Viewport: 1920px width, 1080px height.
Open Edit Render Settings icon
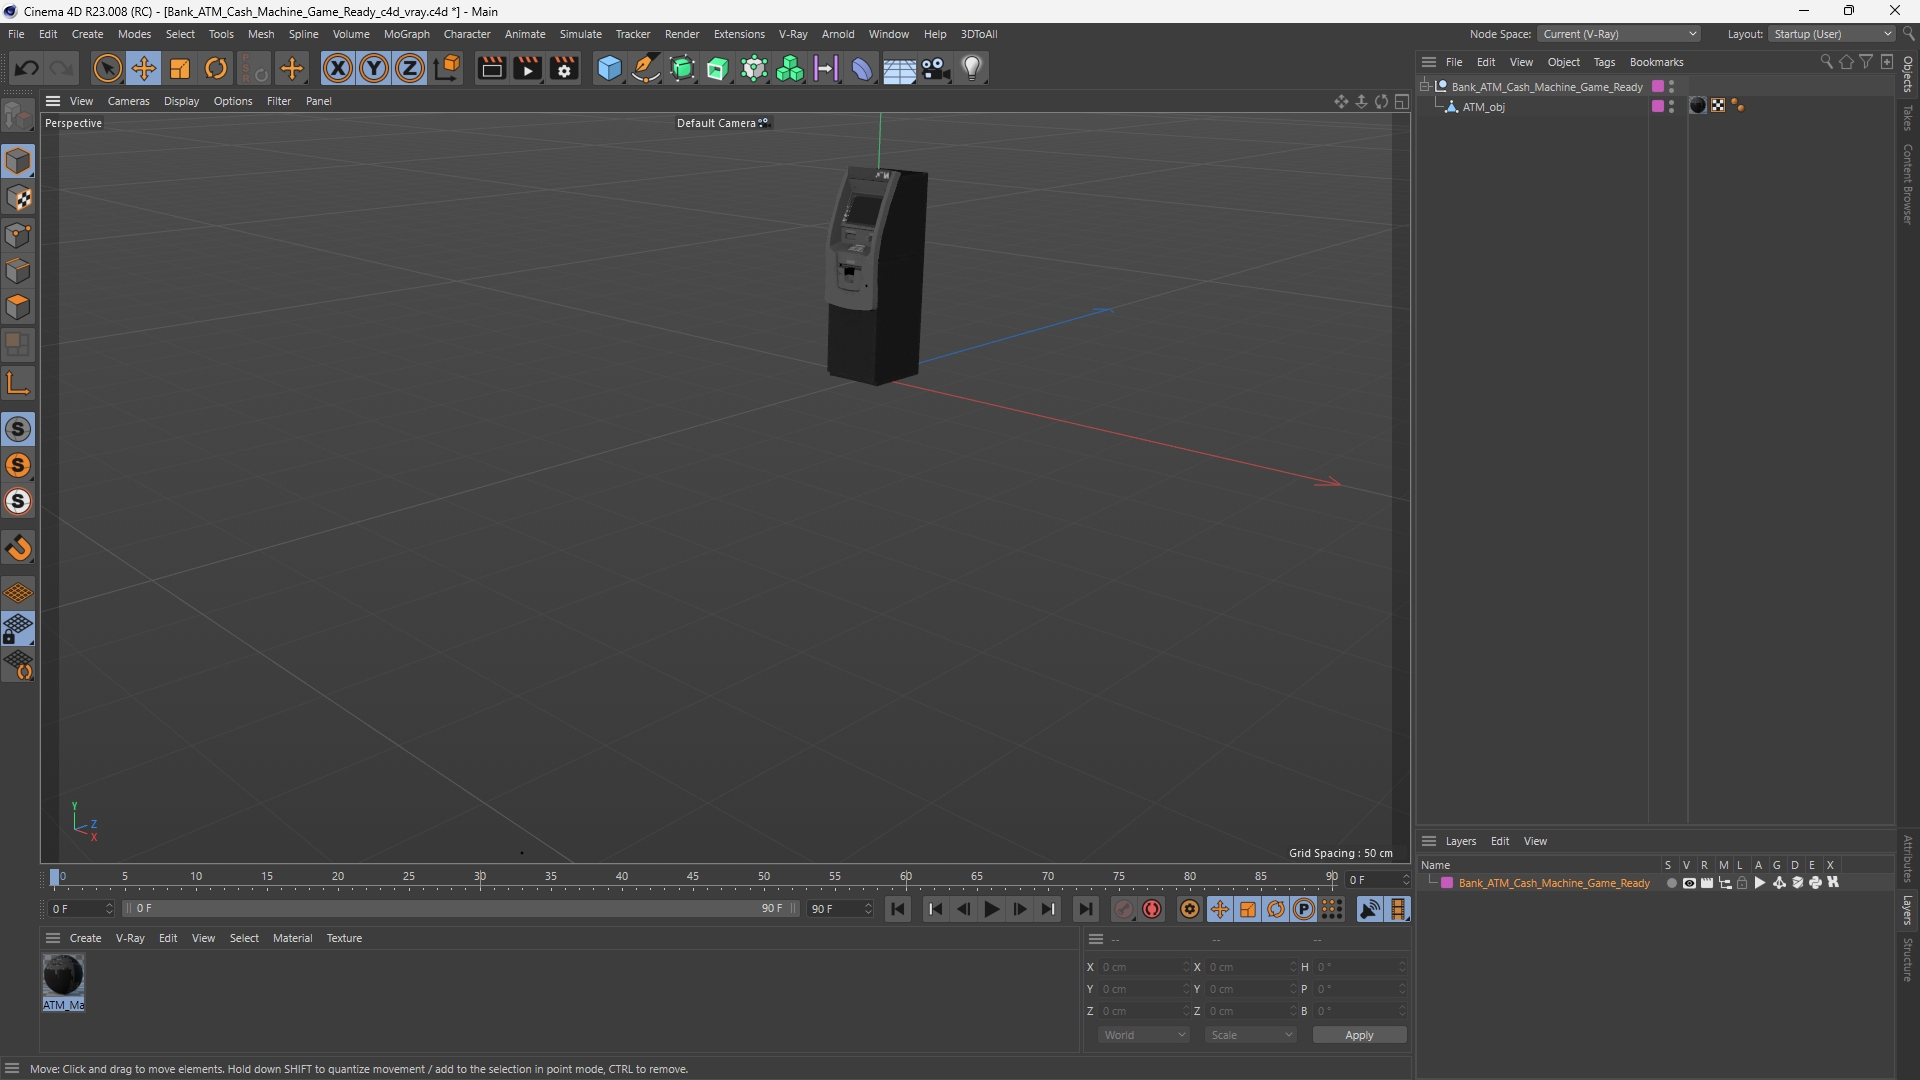[564, 68]
